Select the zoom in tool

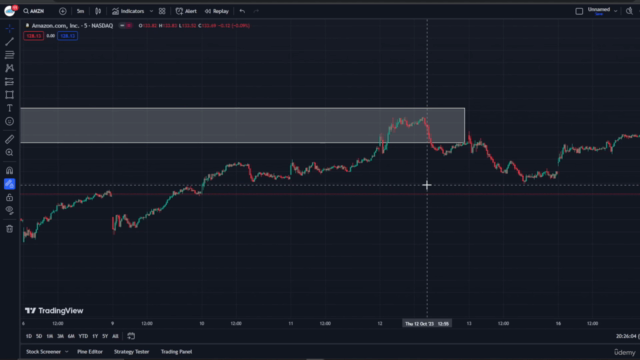click(x=9, y=153)
